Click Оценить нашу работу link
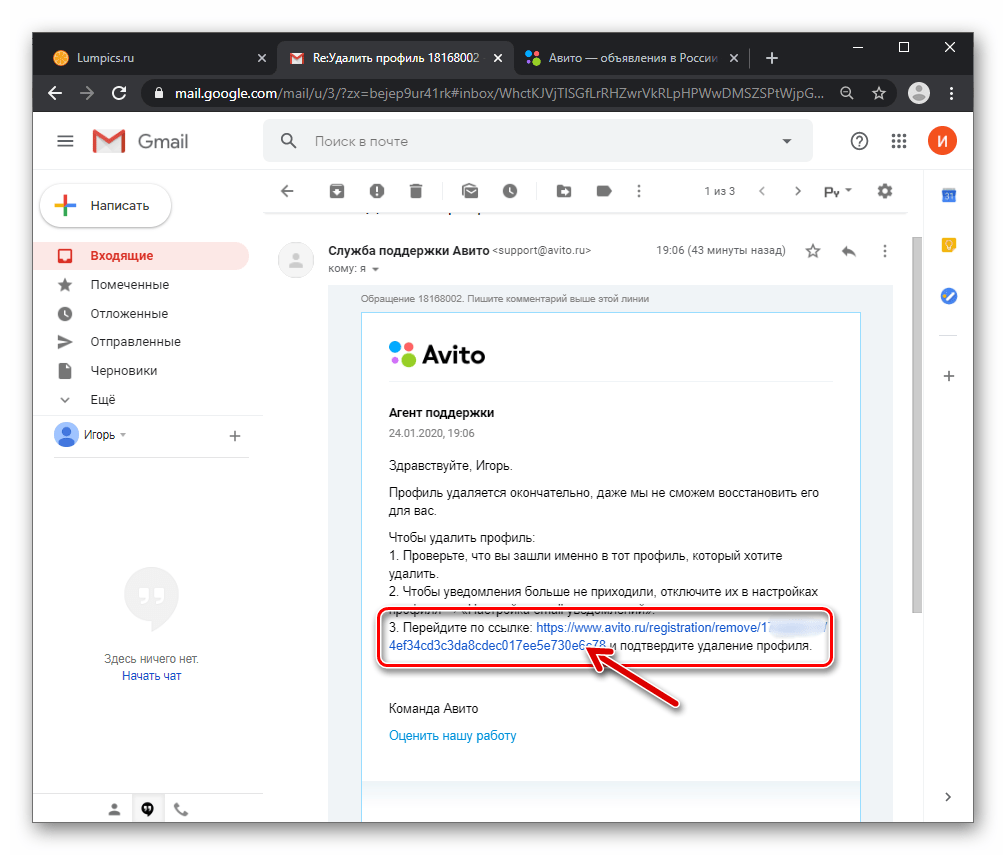The image size is (1006, 855). (452, 736)
